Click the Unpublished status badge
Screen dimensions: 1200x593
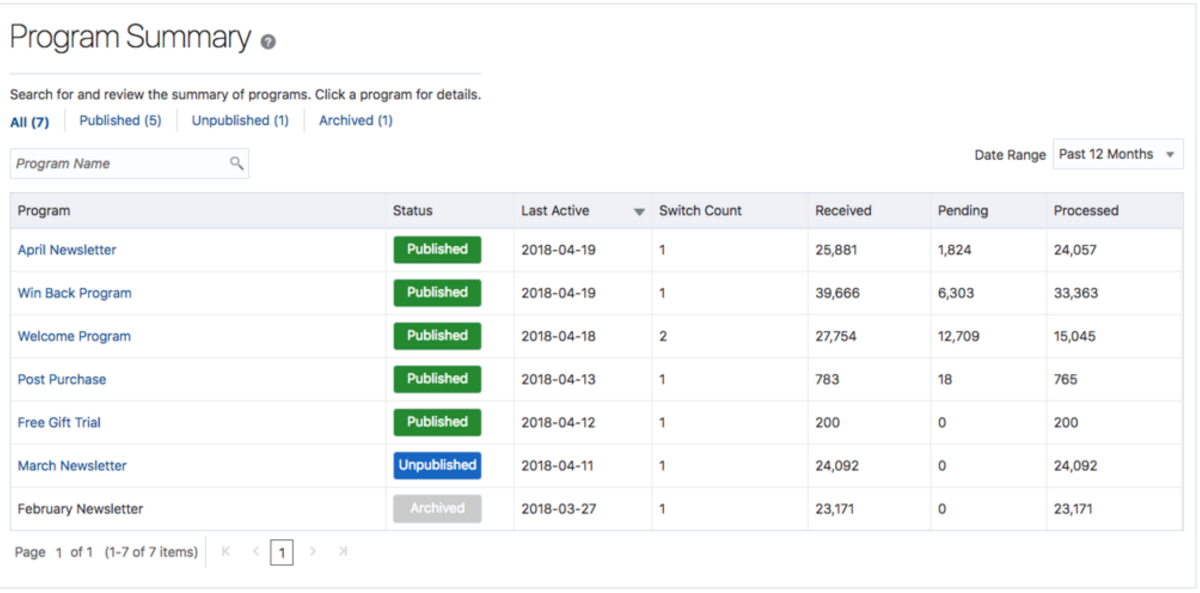click(x=437, y=465)
